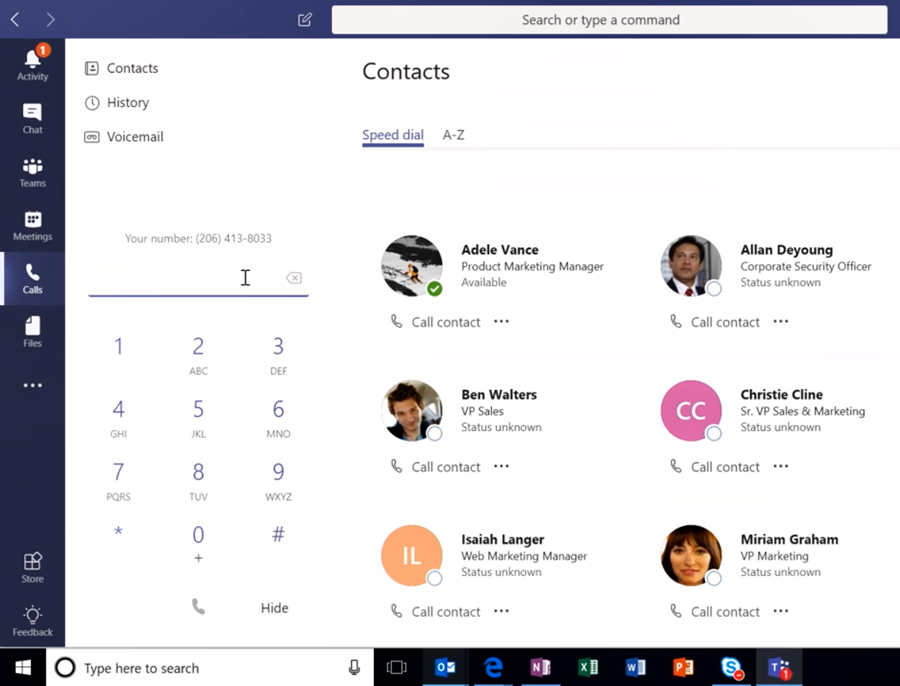This screenshot has height=686, width=900.
Task: Open more apps ellipsis in sidebar
Action: pyautogui.click(x=33, y=385)
